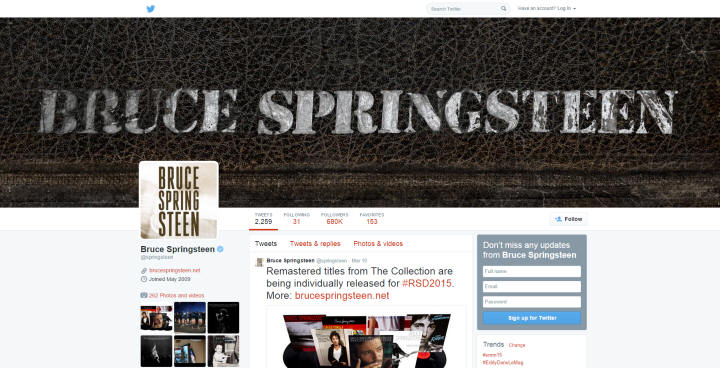Click Change next to Trends
This screenshot has width=720, height=368.
coord(517,345)
